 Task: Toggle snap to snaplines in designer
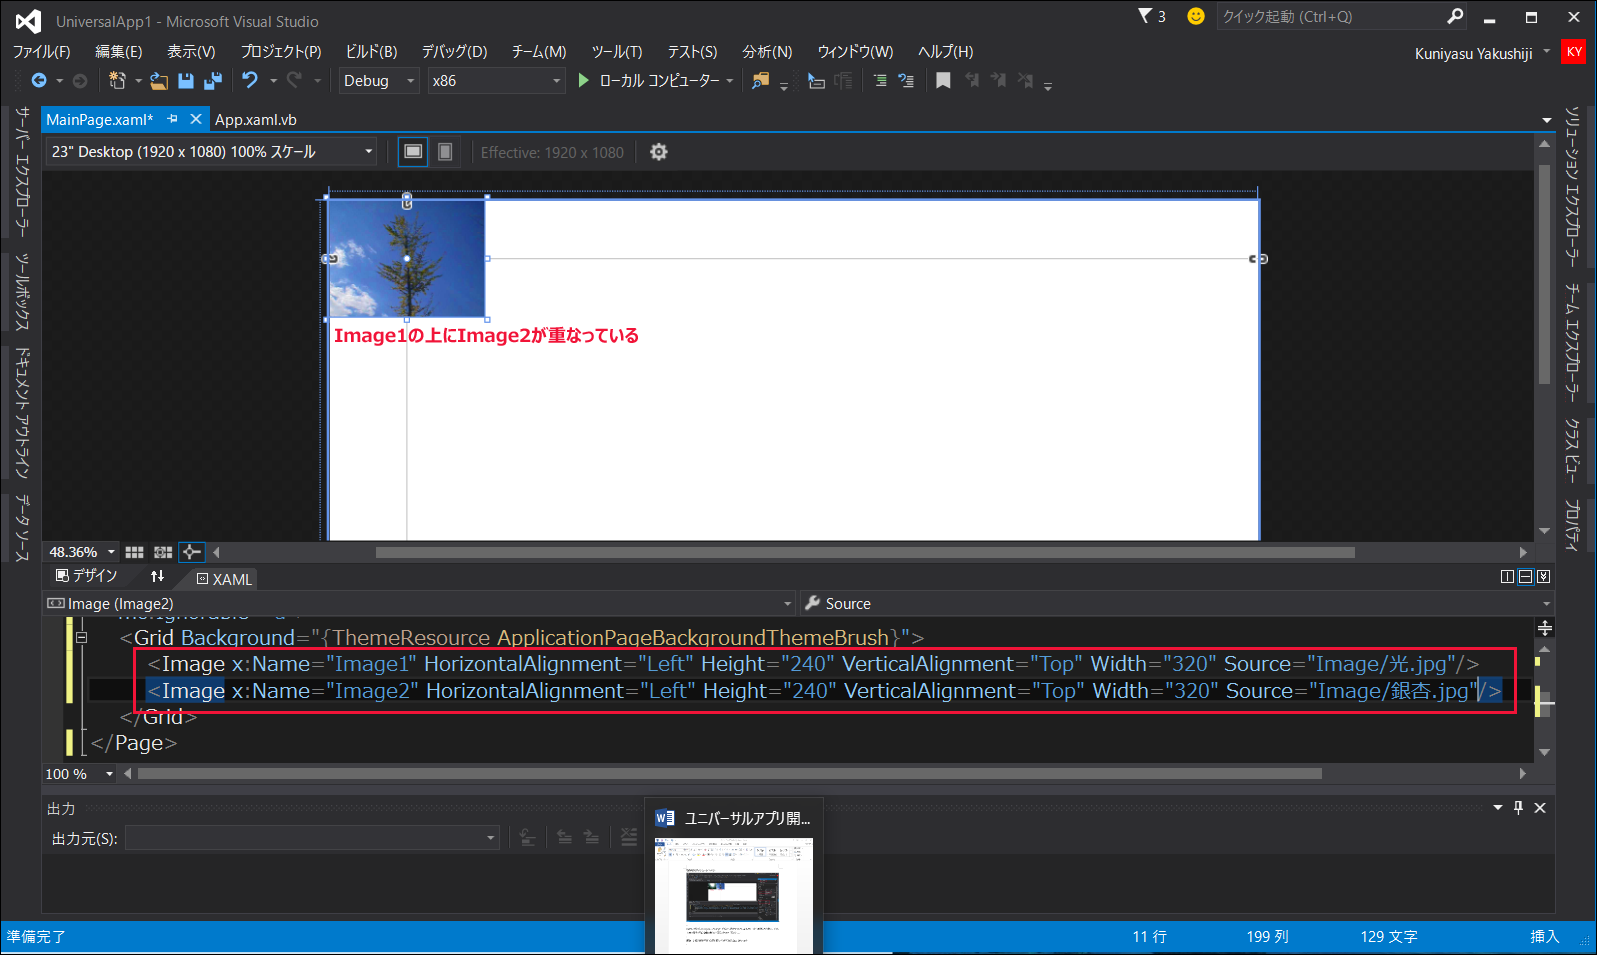[x=192, y=552]
